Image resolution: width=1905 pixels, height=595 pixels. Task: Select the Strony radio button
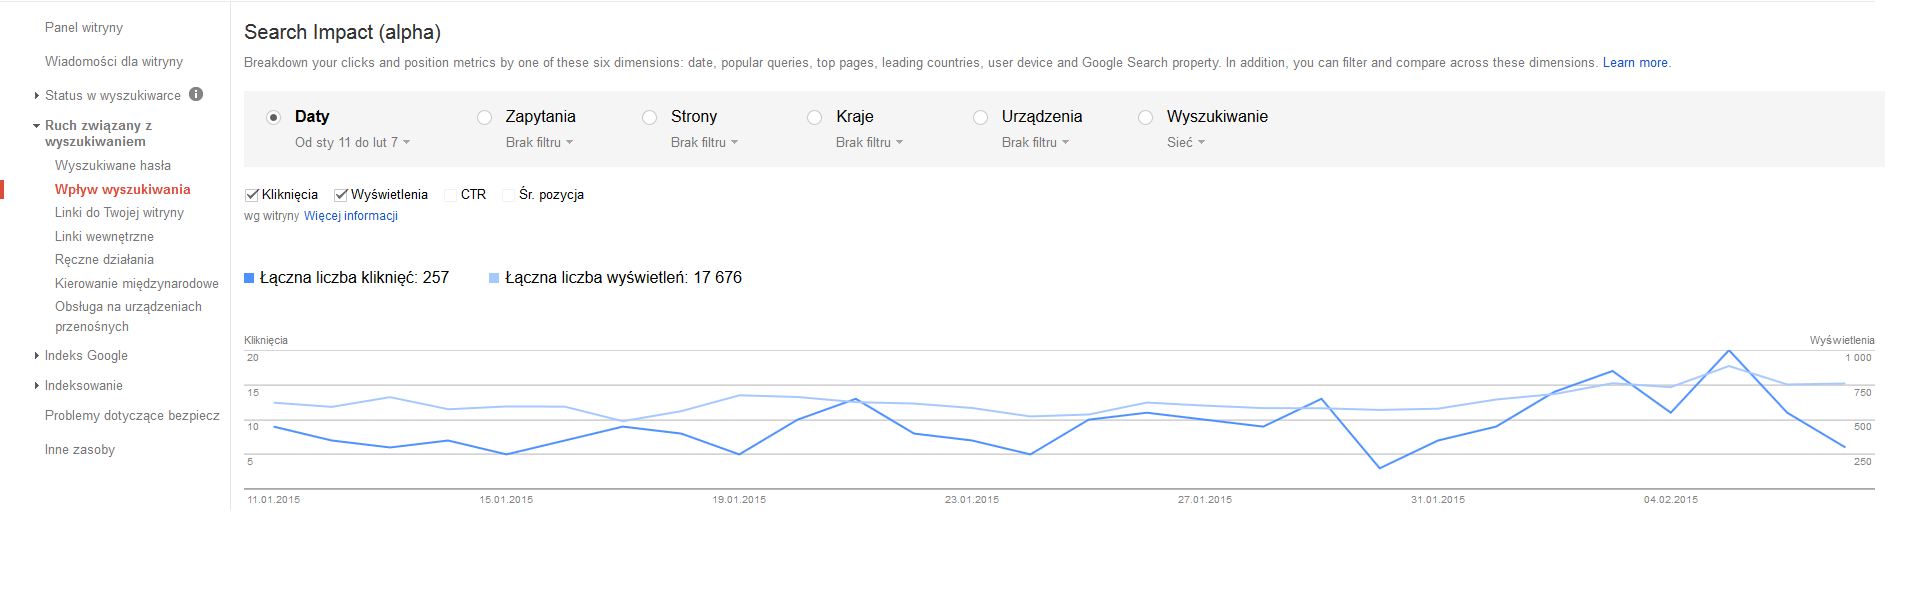click(649, 117)
